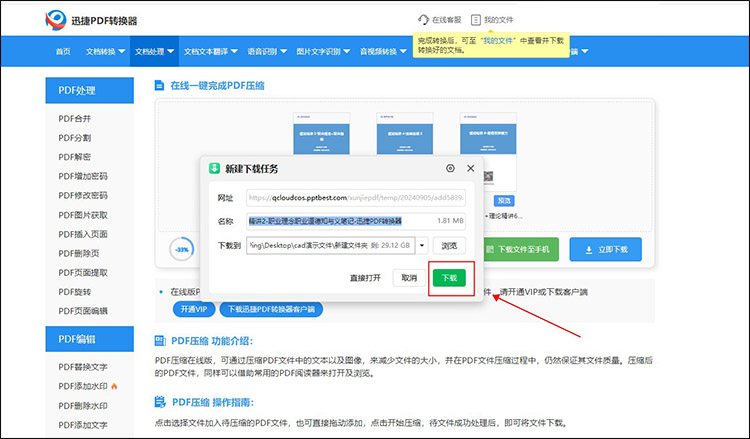Click the green 下载 button

(x=449, y=278)
